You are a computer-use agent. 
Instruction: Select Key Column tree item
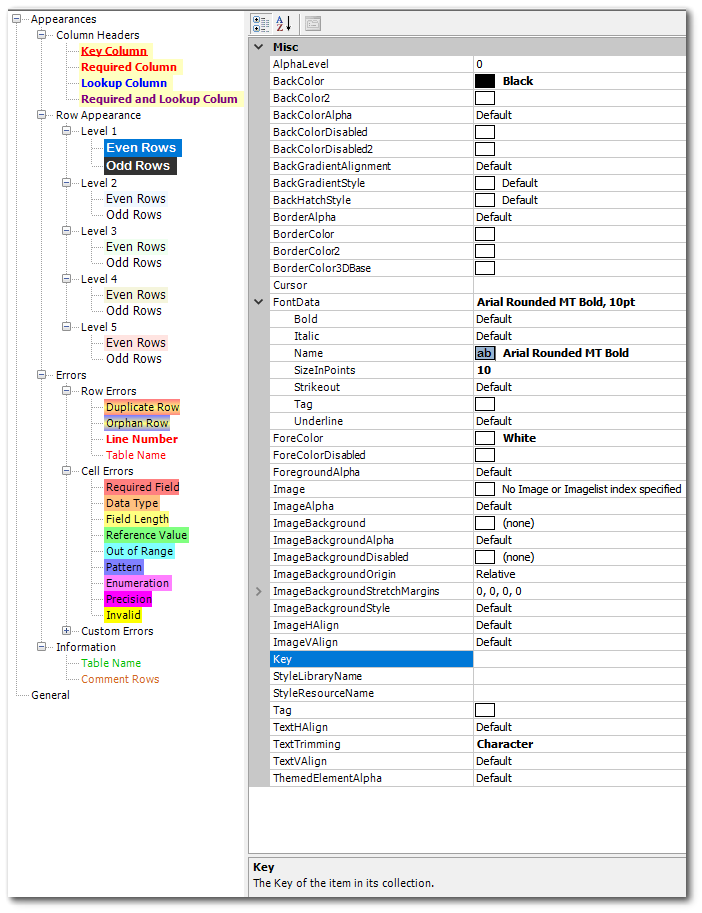[114, 51]
